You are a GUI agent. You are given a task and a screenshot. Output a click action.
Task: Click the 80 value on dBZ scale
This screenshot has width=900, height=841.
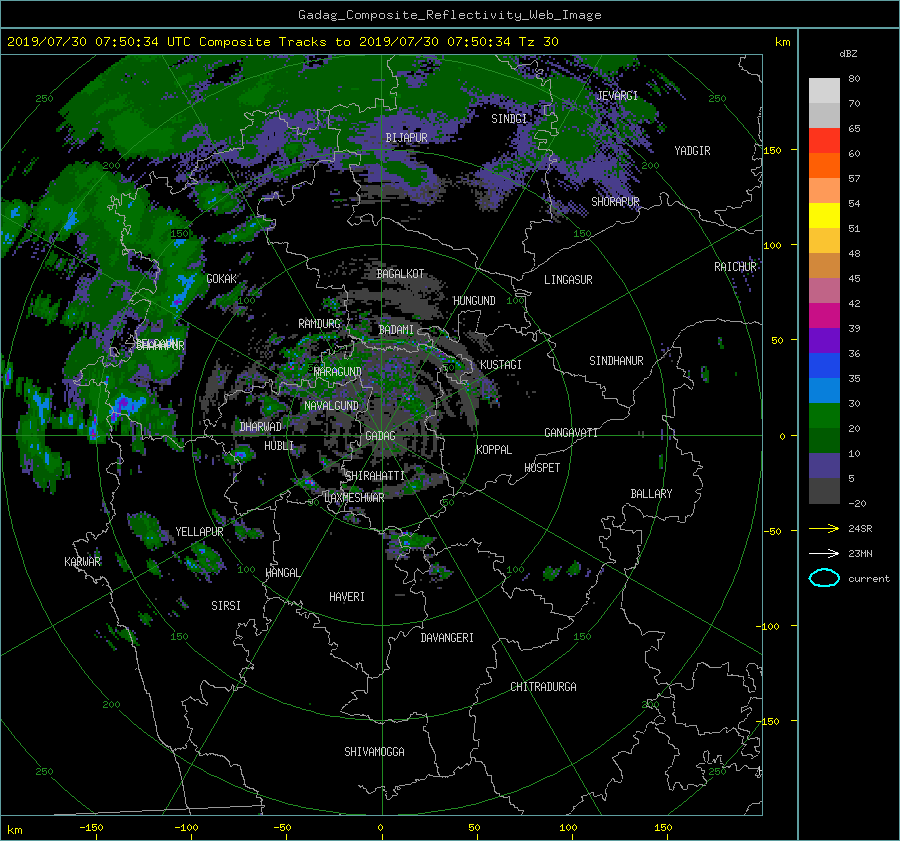(x=854, y=79)
